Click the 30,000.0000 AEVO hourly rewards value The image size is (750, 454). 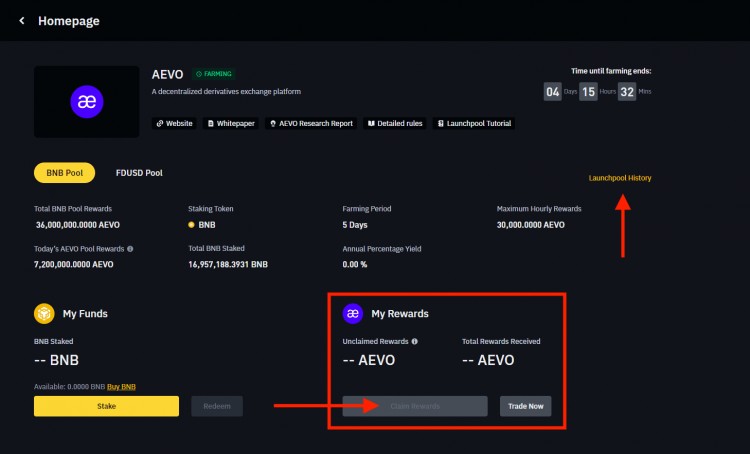click(530, 225)
